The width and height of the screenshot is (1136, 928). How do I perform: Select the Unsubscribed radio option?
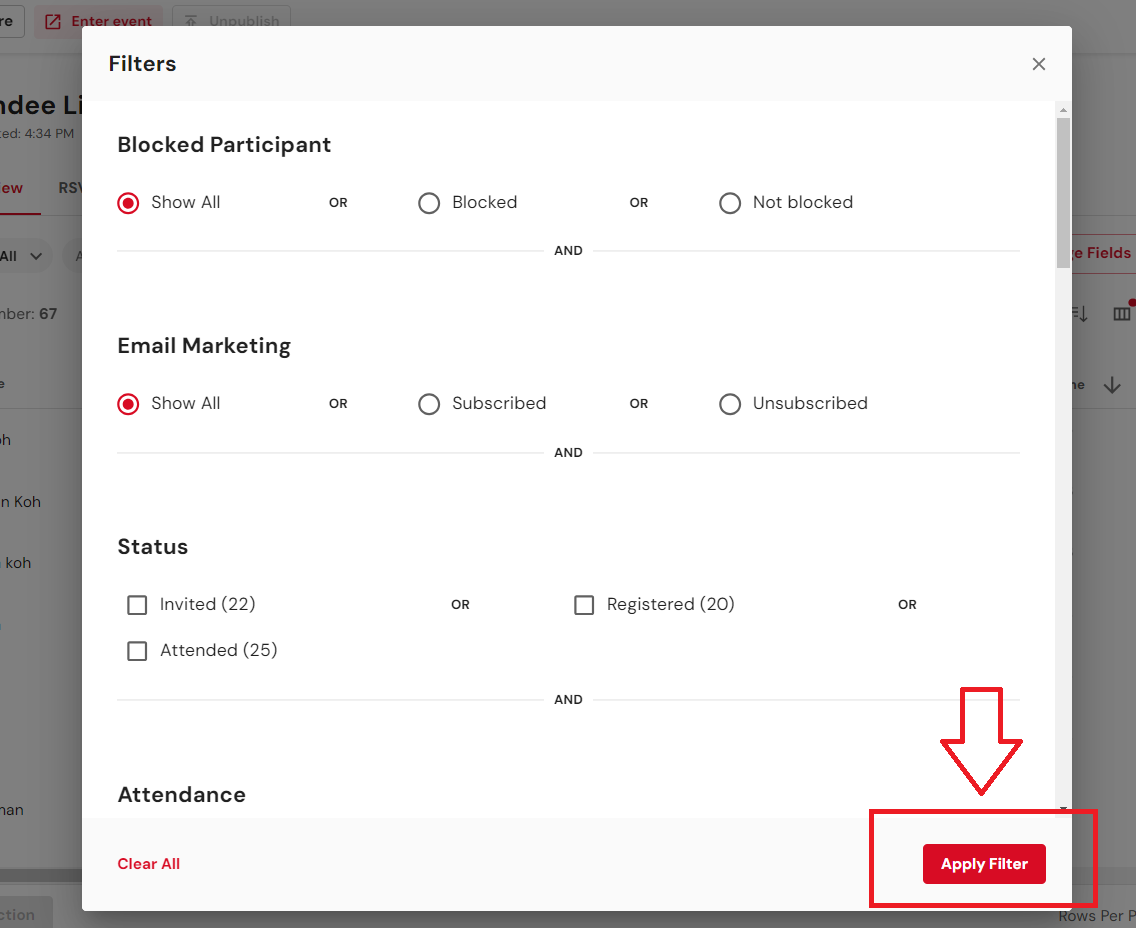730,404
